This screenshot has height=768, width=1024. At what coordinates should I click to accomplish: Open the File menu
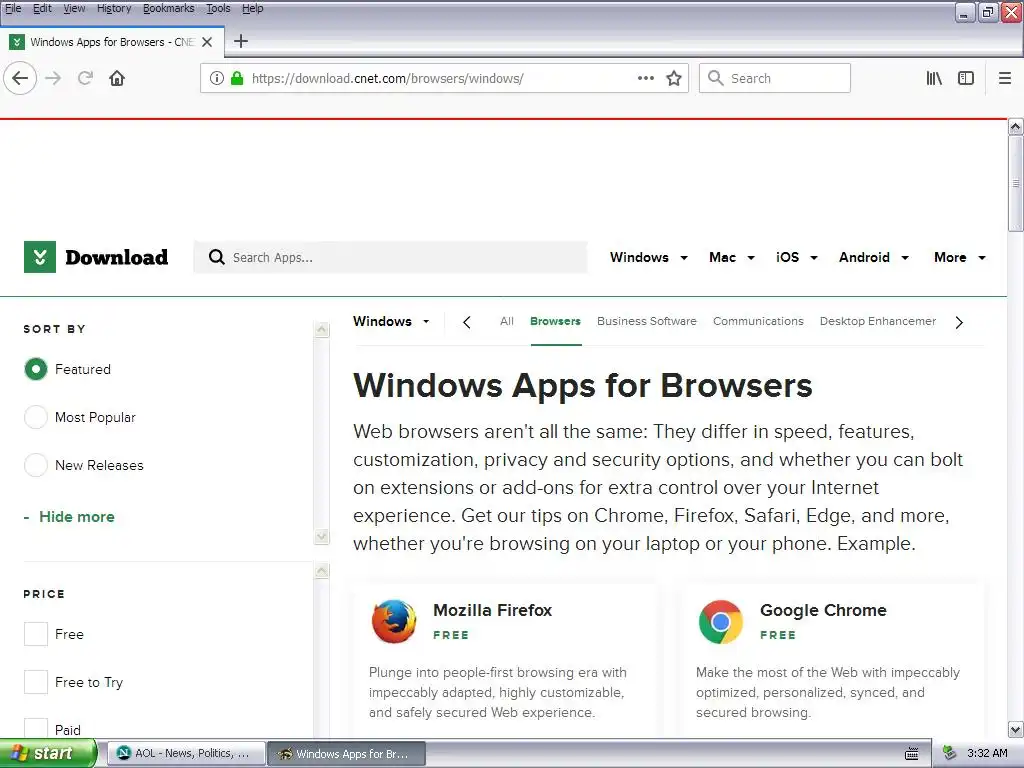[13, 8]
